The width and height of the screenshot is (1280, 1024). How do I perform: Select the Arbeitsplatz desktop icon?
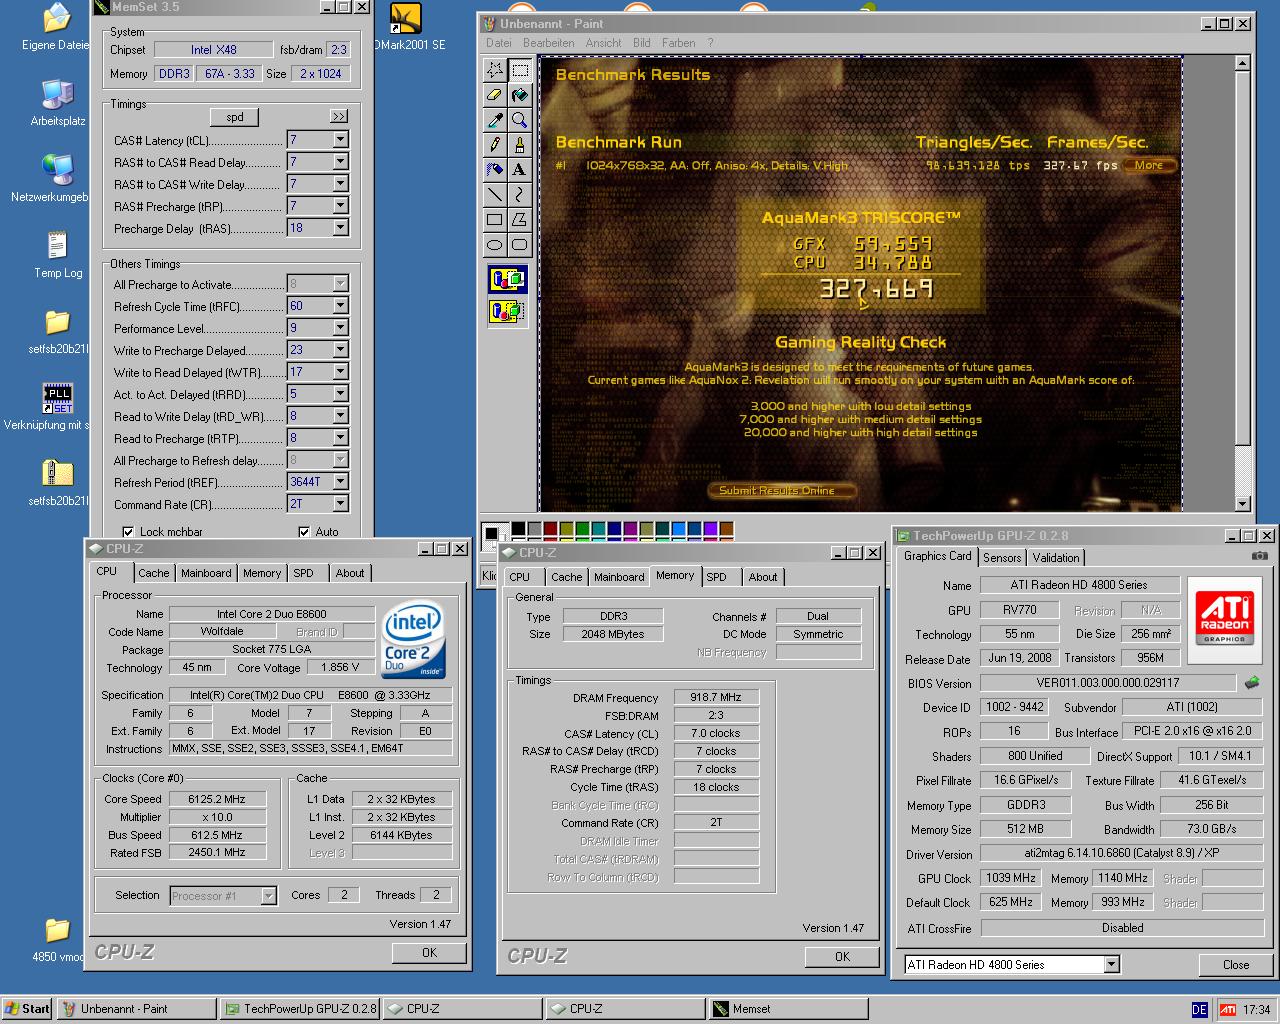pos(58,103)
